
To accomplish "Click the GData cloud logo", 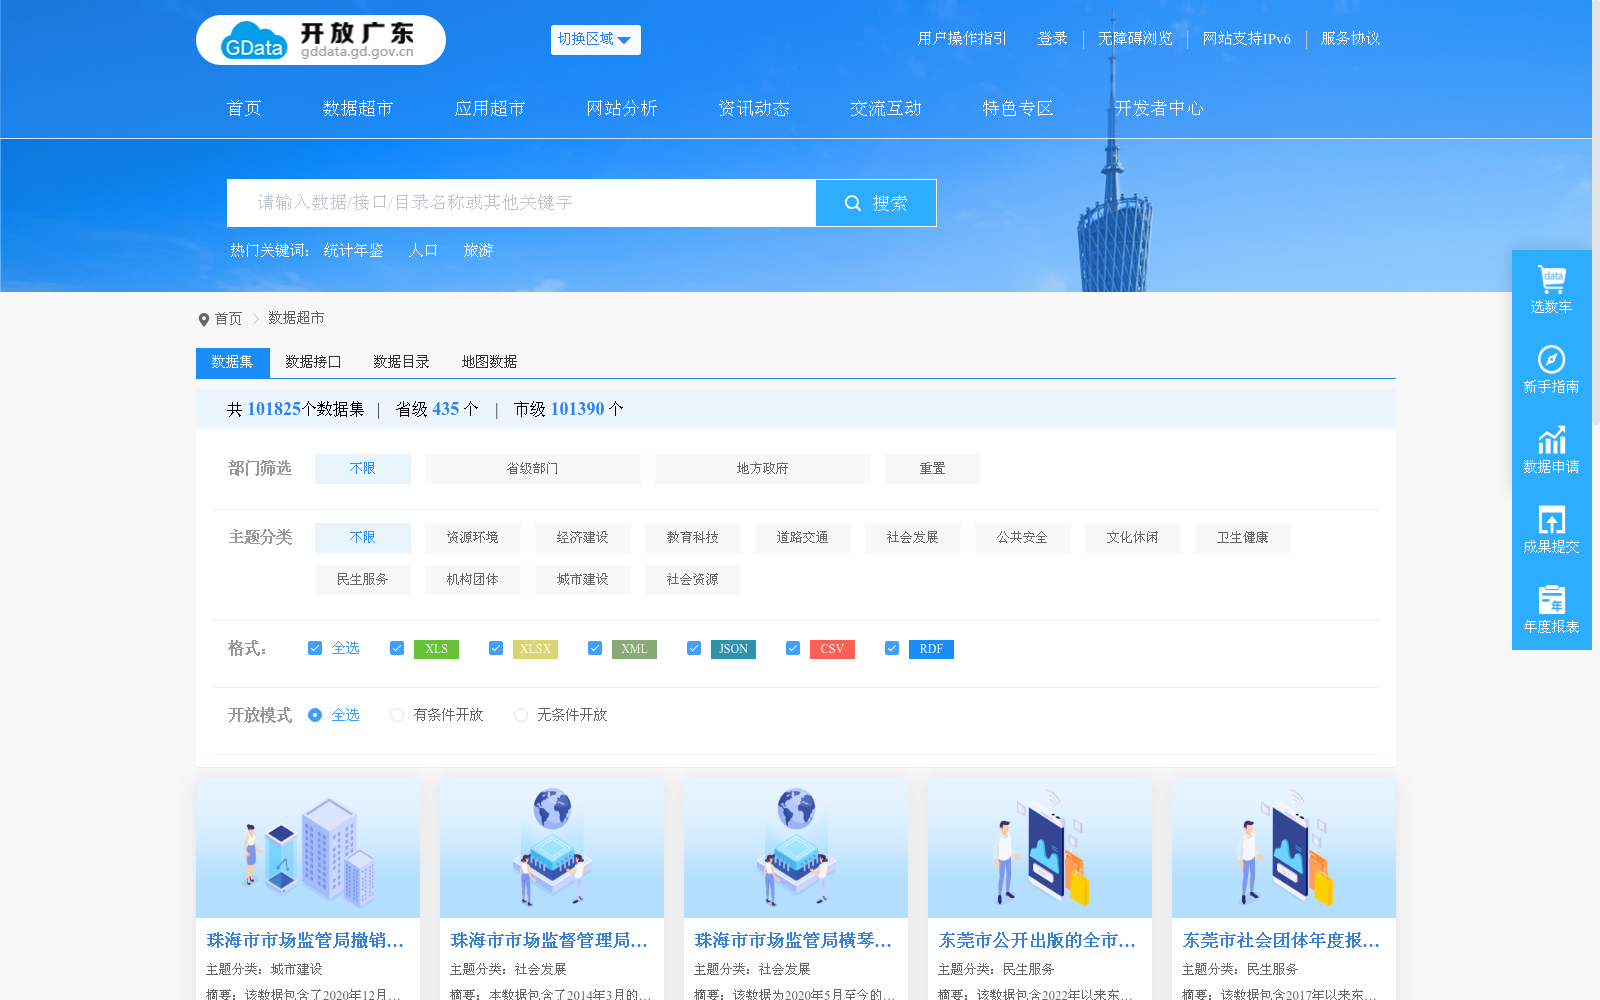I will [x=251, y=41].
